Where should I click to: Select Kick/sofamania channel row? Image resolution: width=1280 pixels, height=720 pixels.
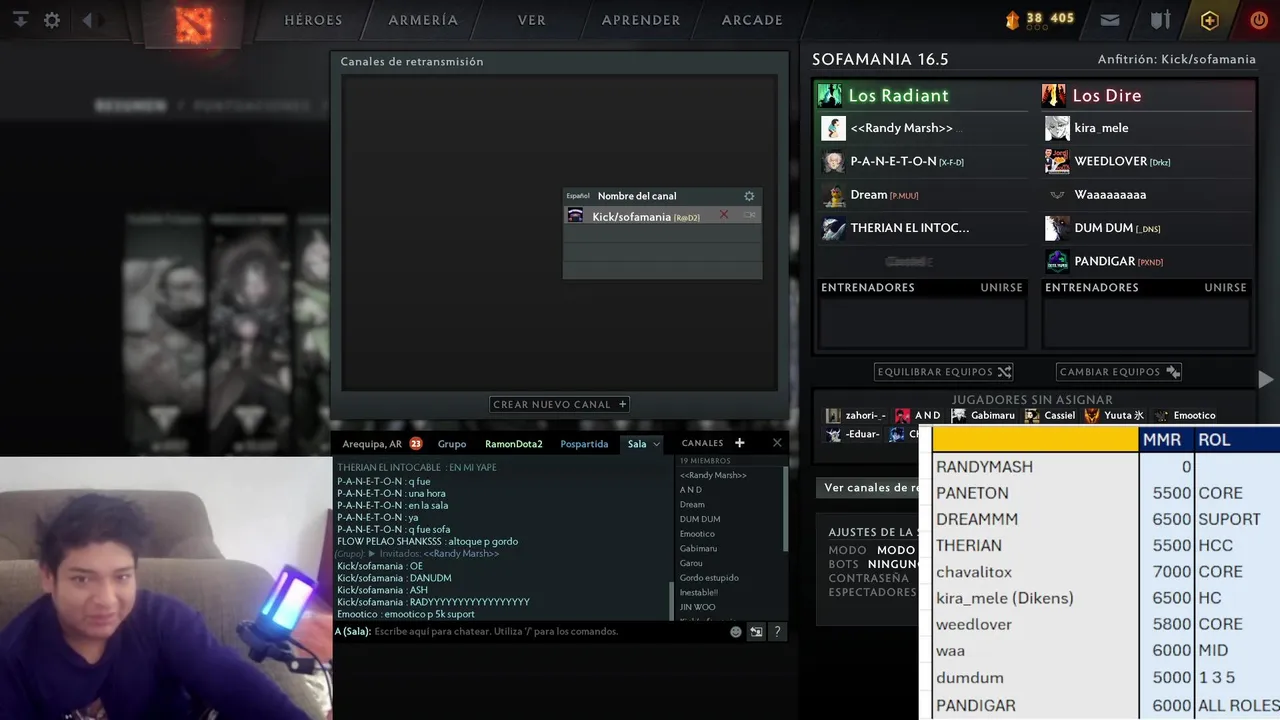coord(662,215)
